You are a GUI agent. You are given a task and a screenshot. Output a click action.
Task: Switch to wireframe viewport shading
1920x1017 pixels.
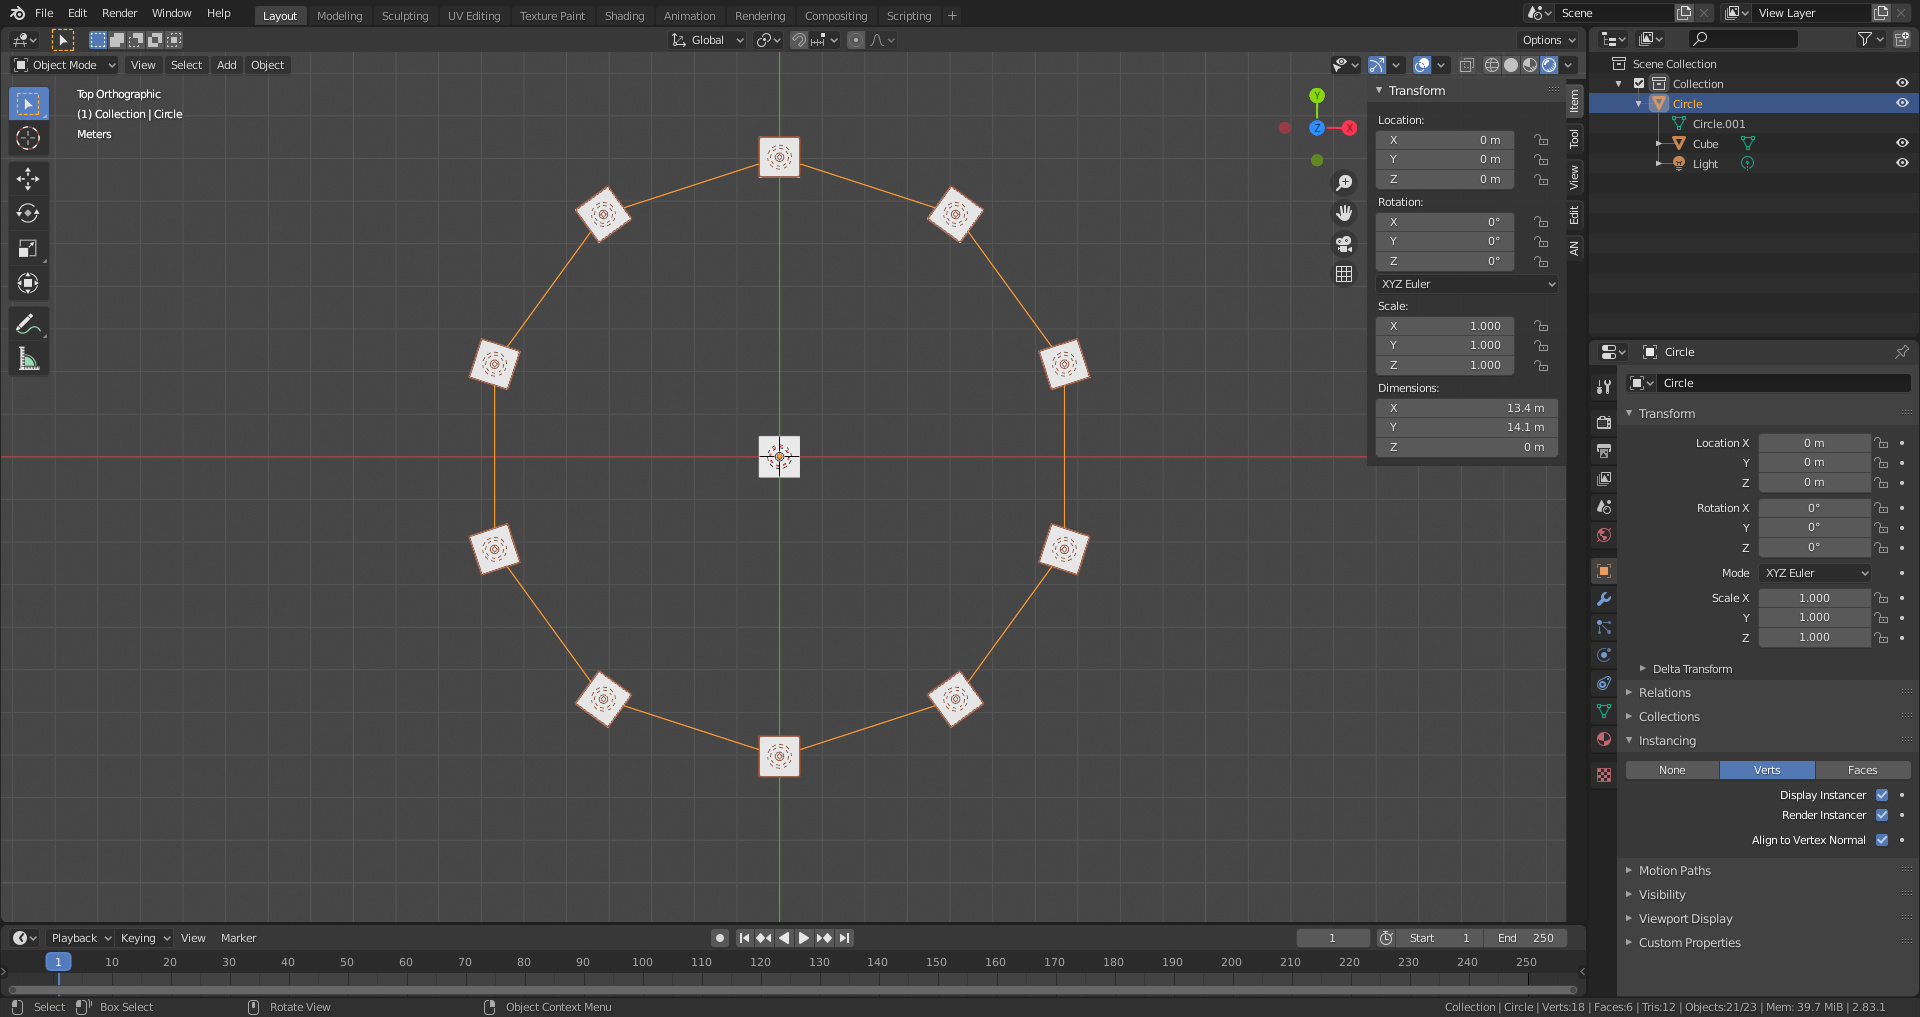point(1492,65)
